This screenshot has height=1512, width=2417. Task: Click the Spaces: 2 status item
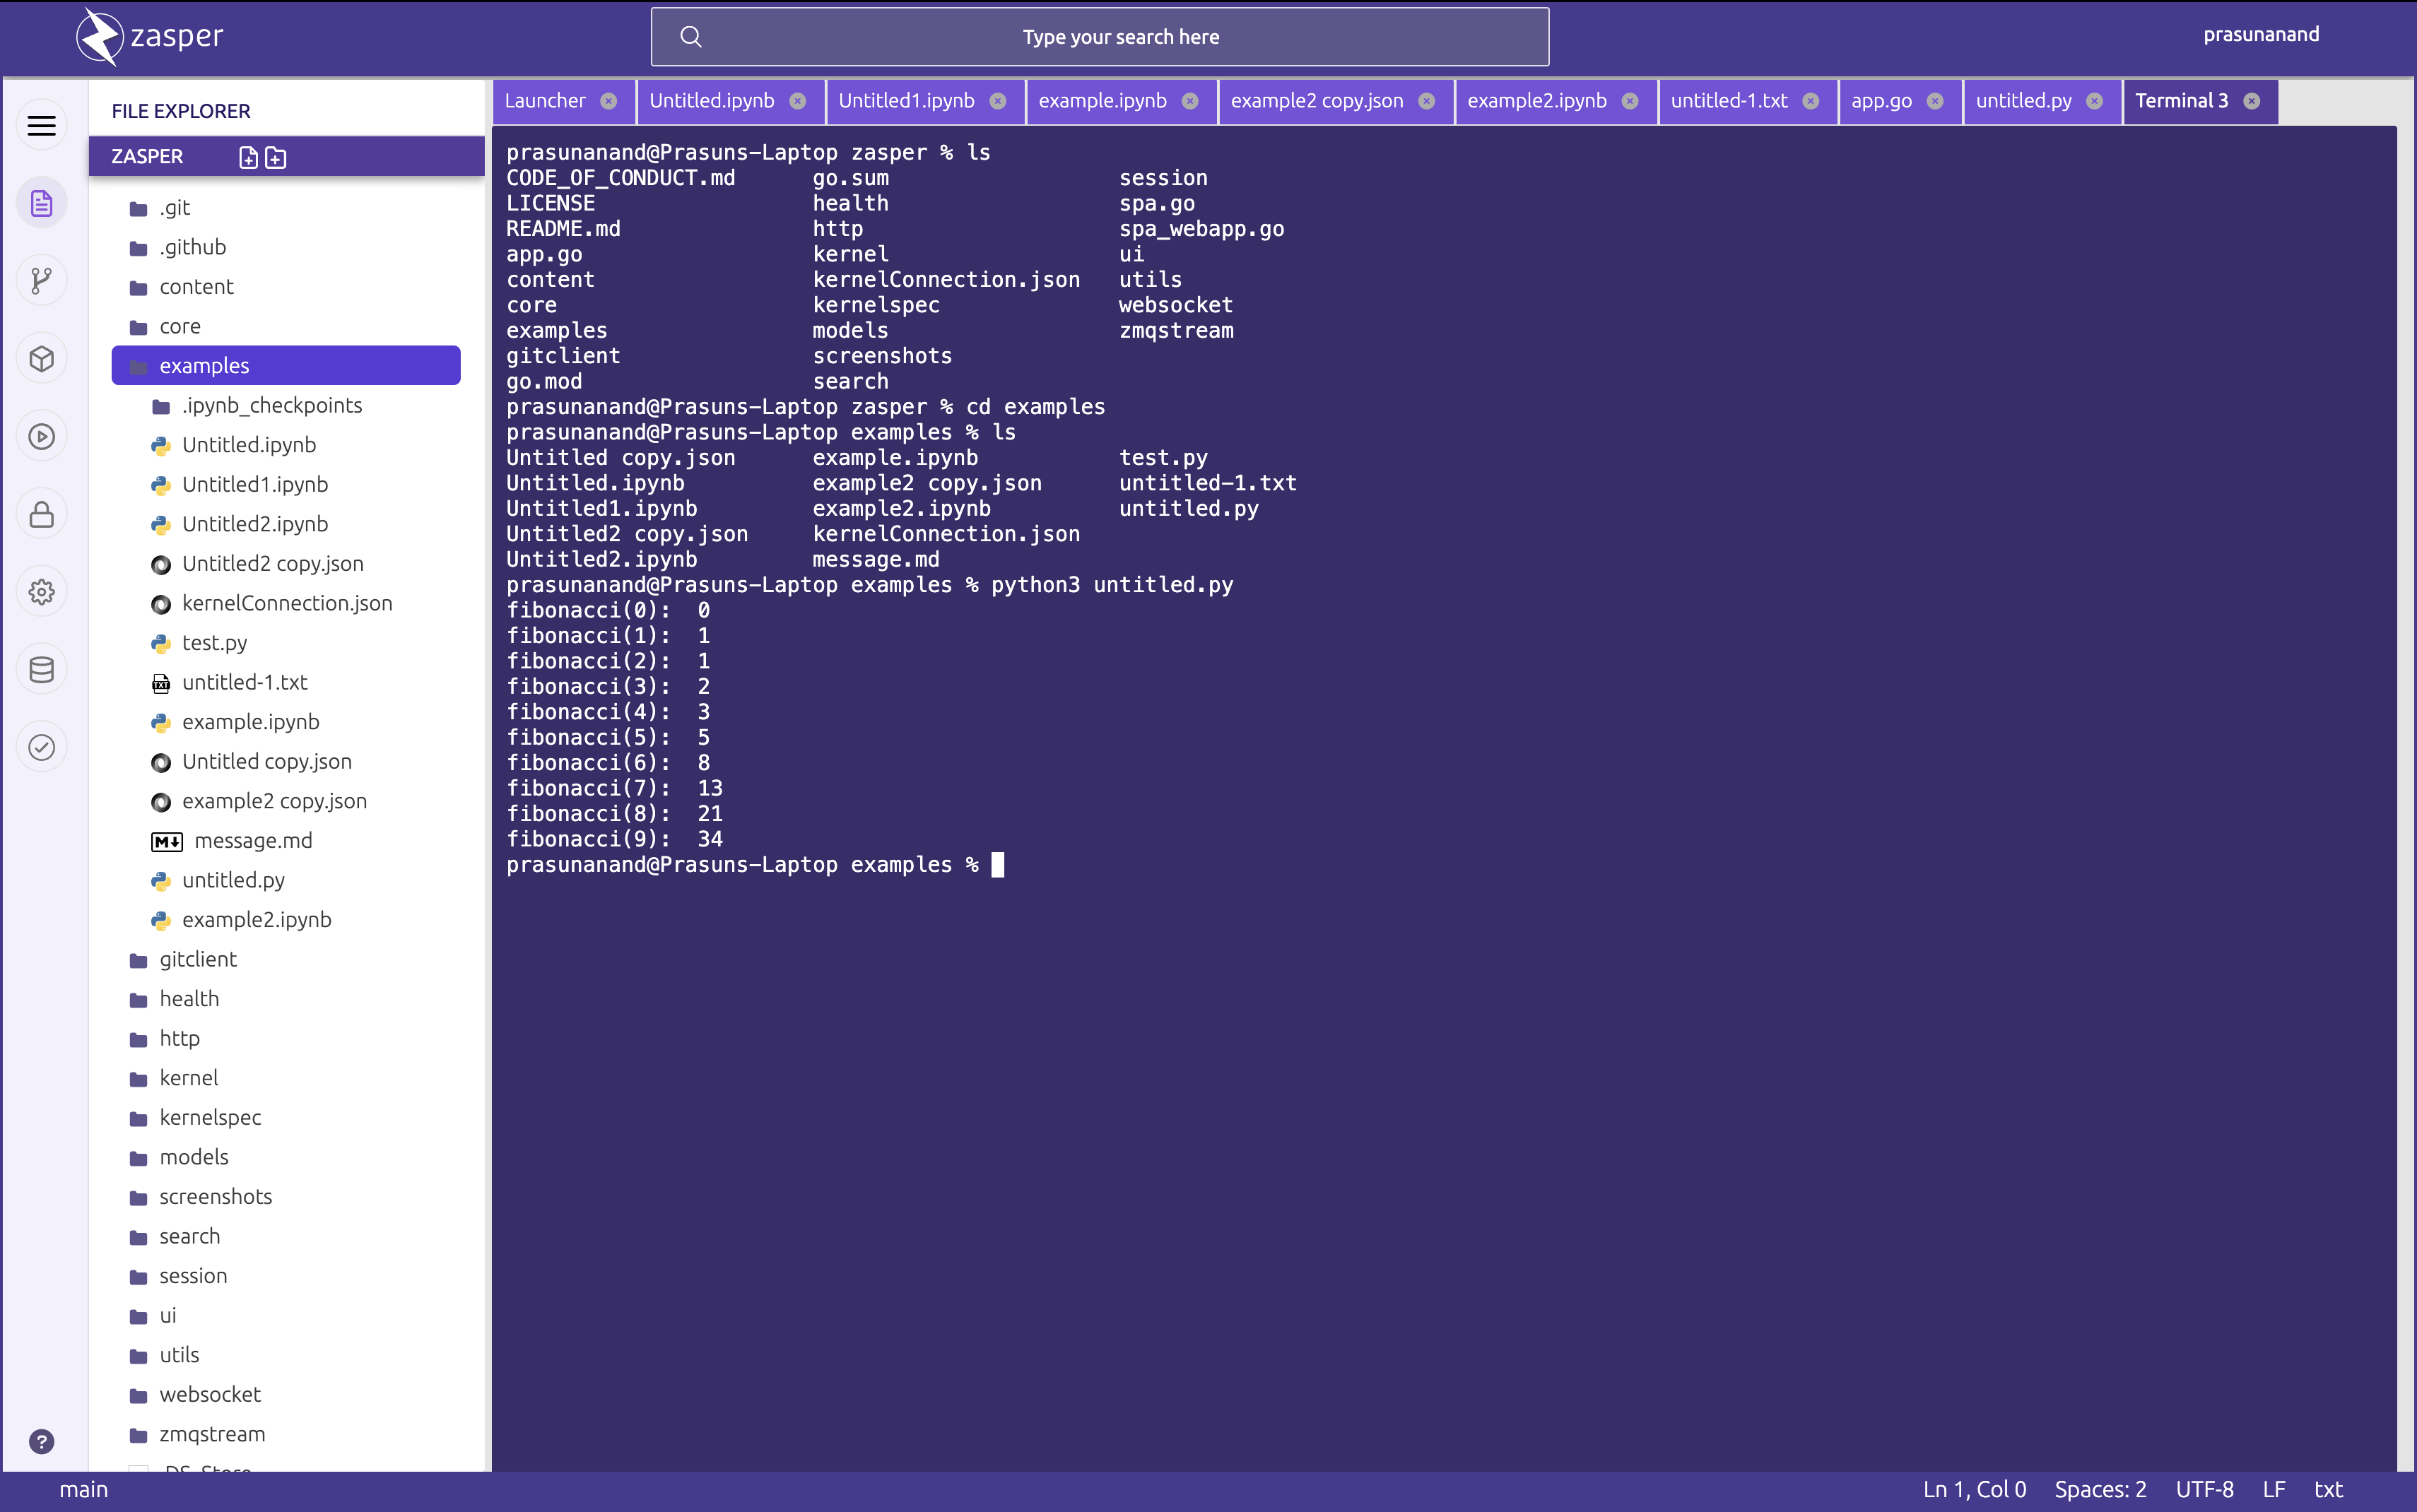[x=2100, y=1489]
